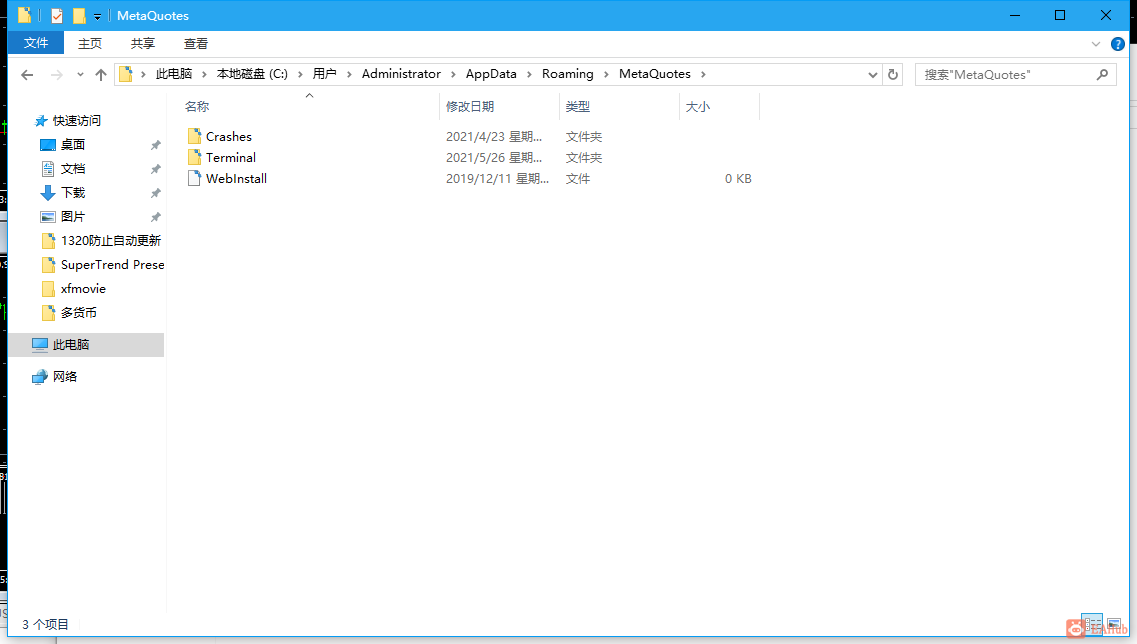This screenshot has height=644, width=1137.
Task: Switch to the 共享 ribbon tab
Action: click(x=143, y=44)
